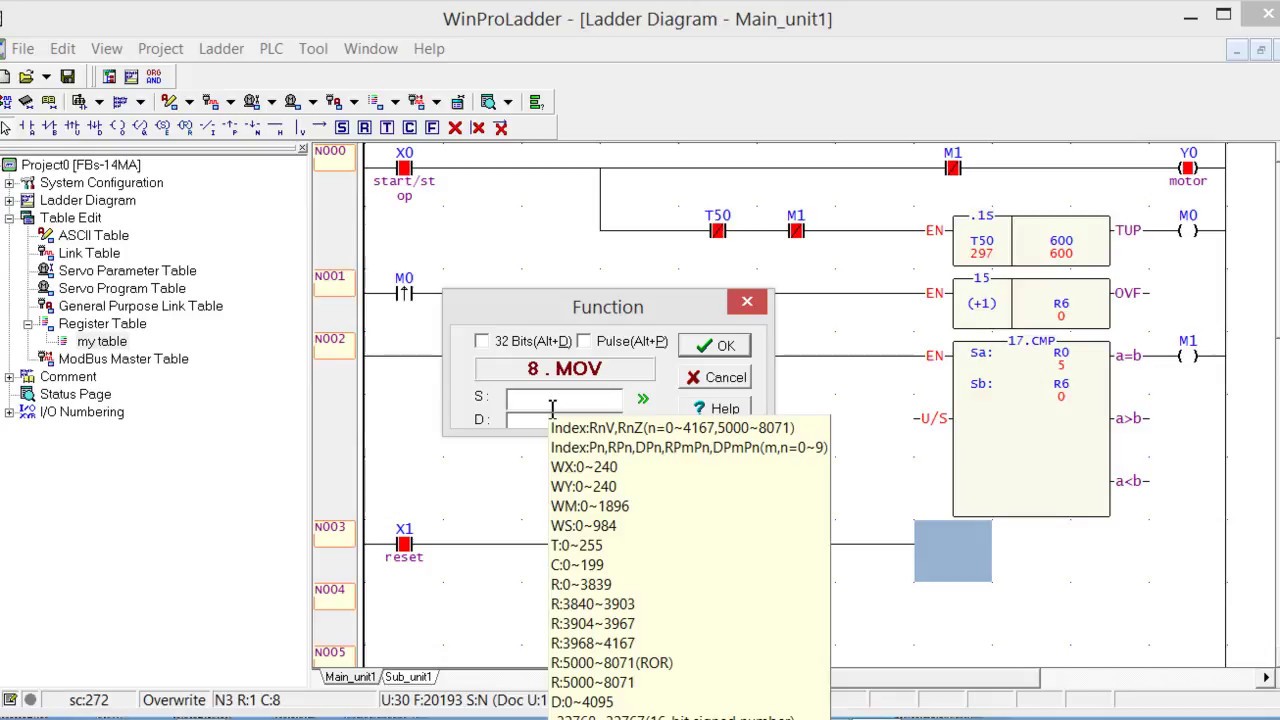Select General Purpose Link Table item
This screenshot has height=720, width=1280.
pos(140,306)
